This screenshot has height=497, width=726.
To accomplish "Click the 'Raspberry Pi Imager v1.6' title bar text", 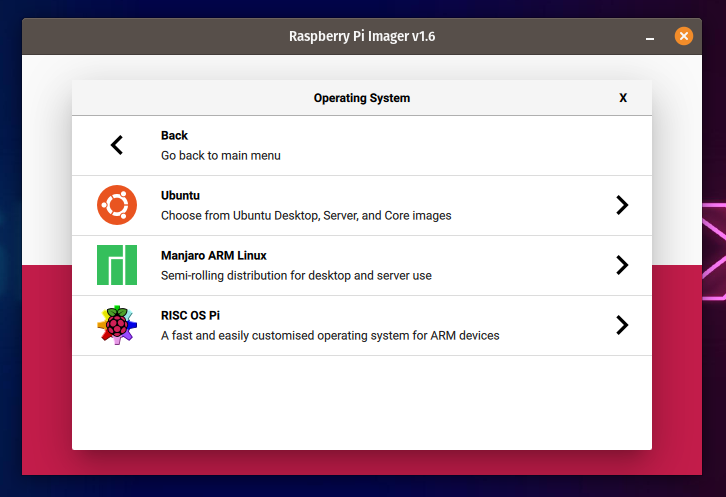I will [x=362, y=37].
